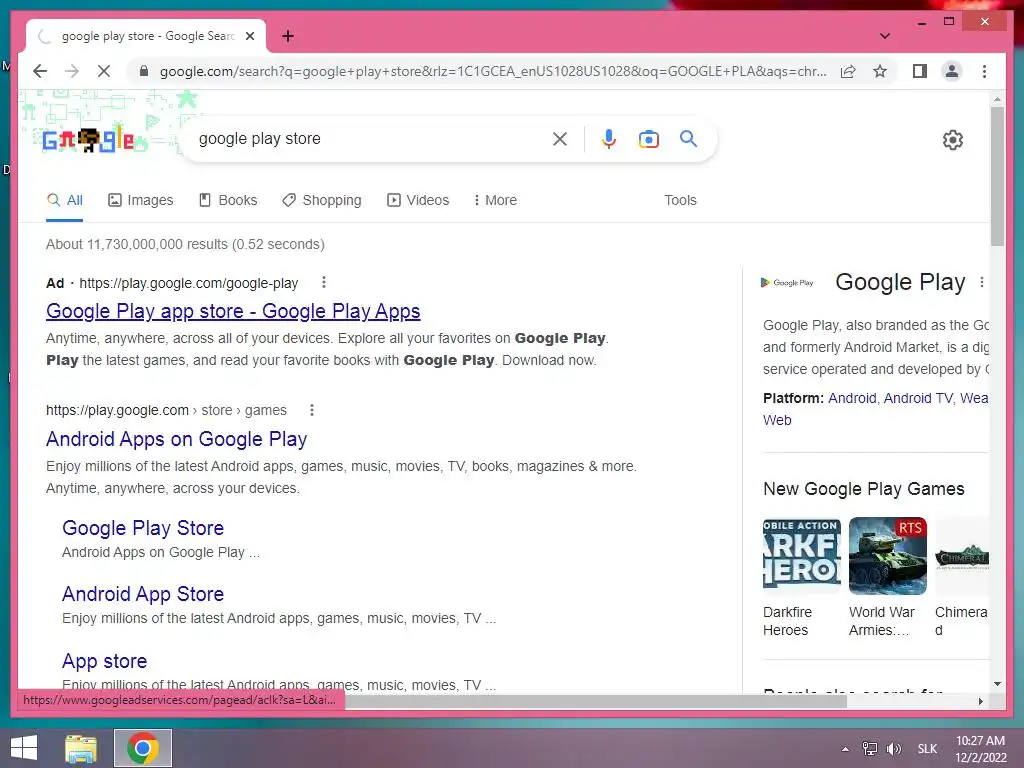This screenshot has height=768, width=1024.
Task: Click the page scroll down arrow
Action: click(997, 684)
